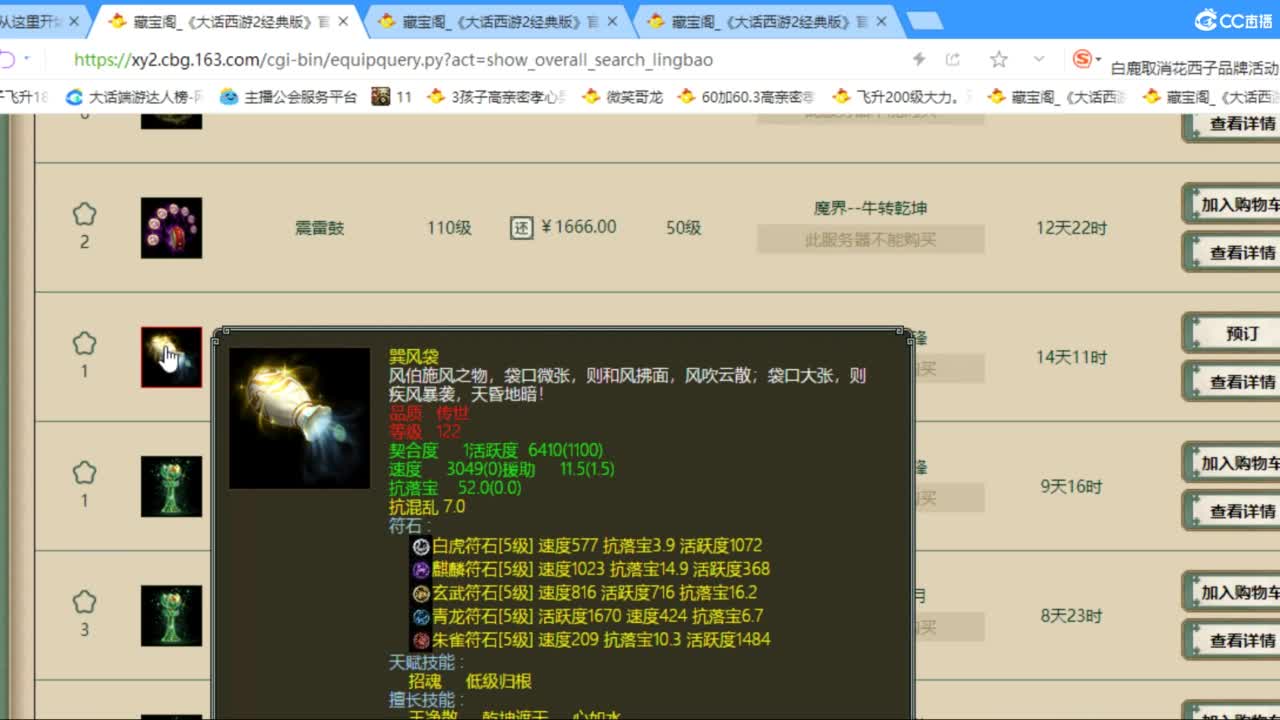The image size is (1280, 720).
Task: Open the 震雷鼓 drum item thumbnail
Action: 171,228
